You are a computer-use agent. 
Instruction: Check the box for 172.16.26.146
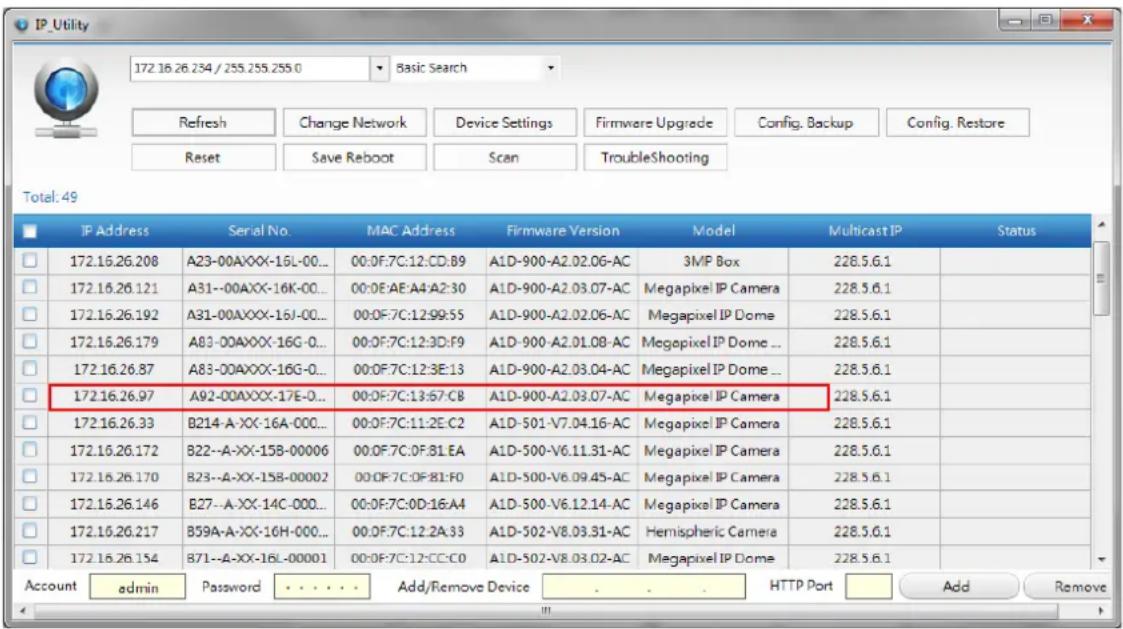point(30,504)
